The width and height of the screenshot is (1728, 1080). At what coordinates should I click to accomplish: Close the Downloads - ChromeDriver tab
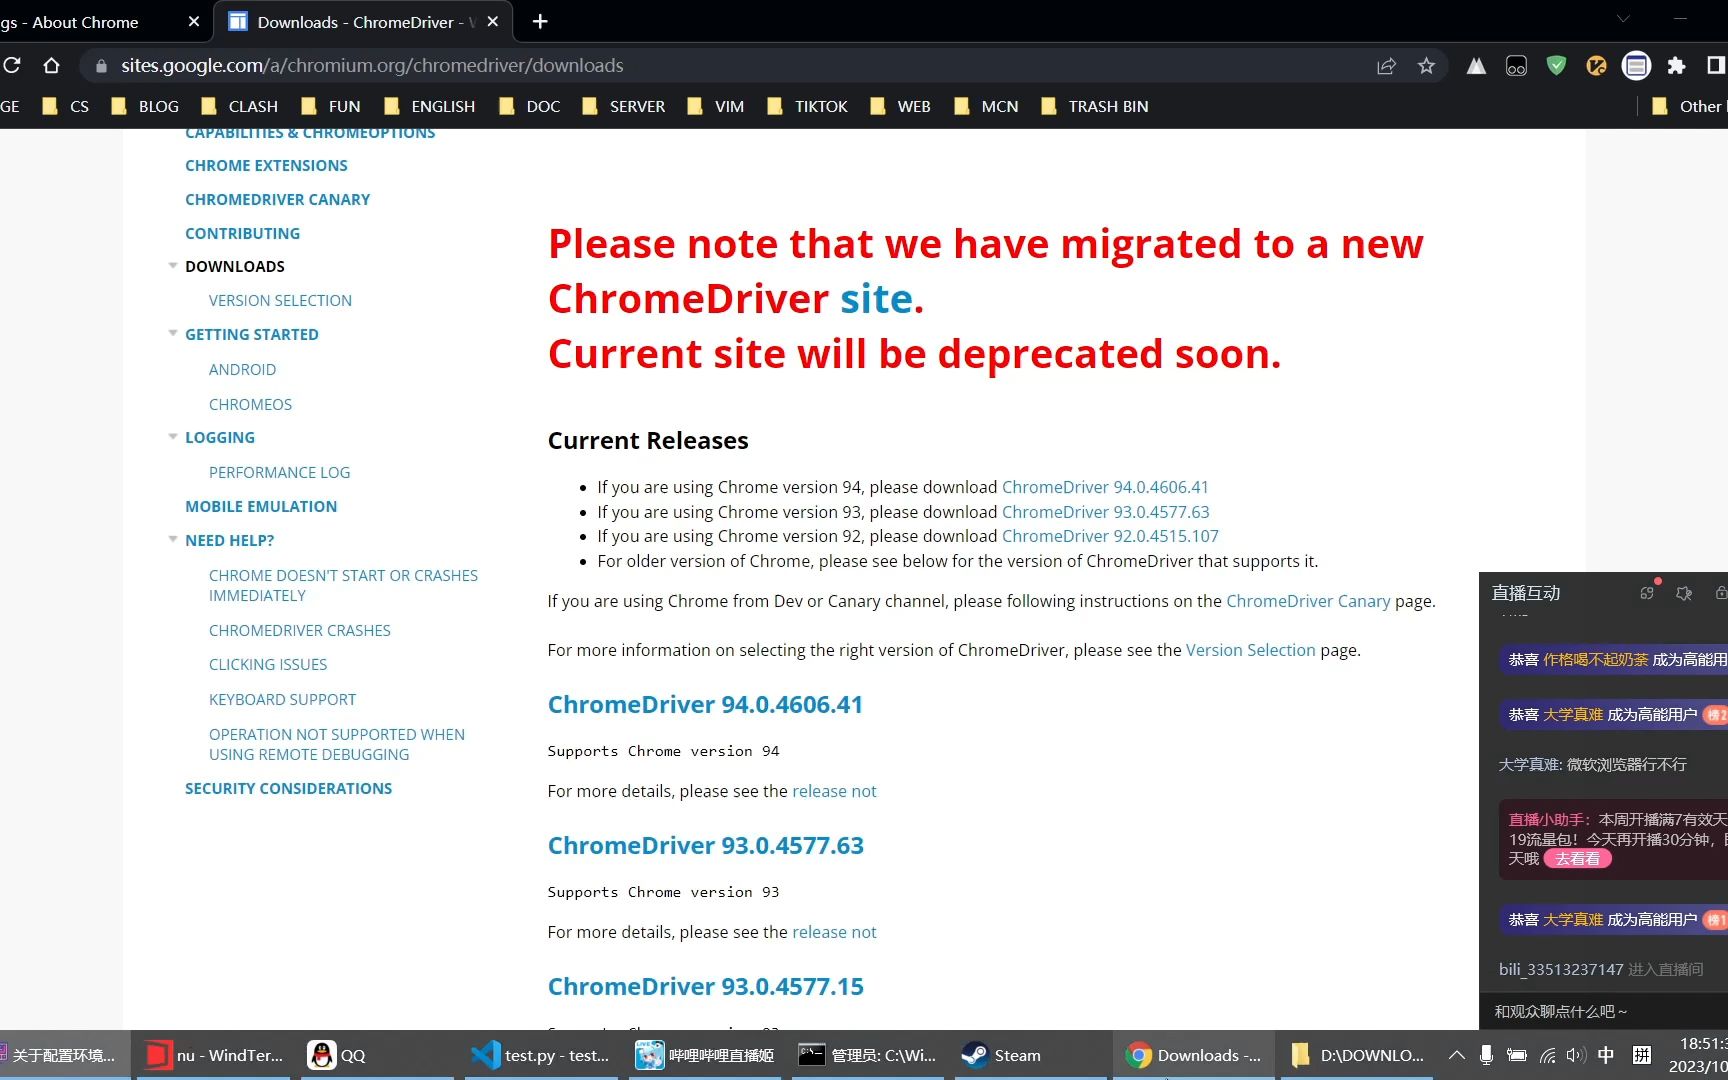pos(492,21)
